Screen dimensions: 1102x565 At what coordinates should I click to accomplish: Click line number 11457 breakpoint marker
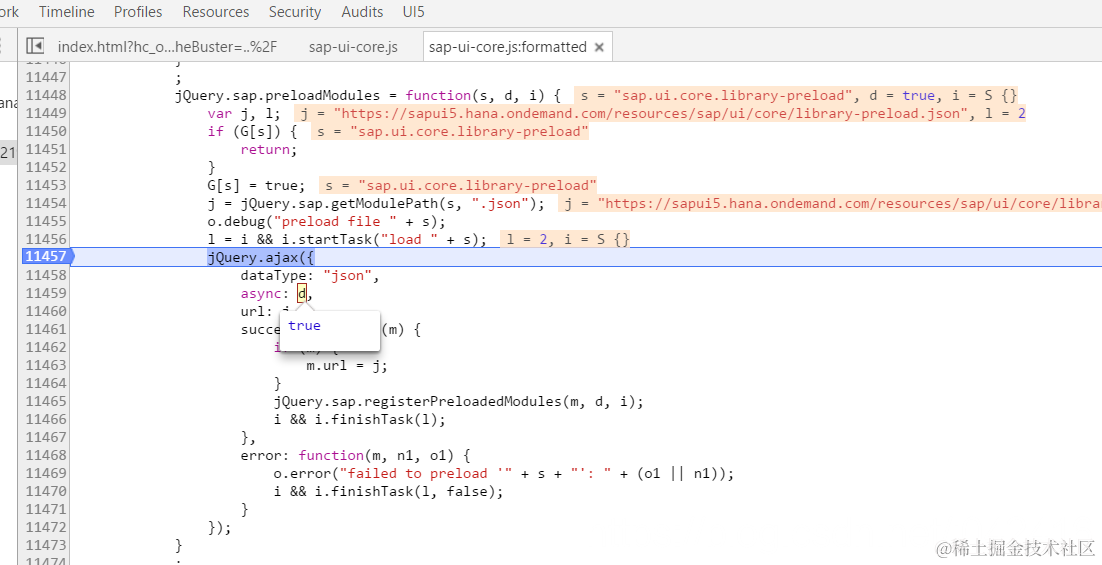click(46, 257)
